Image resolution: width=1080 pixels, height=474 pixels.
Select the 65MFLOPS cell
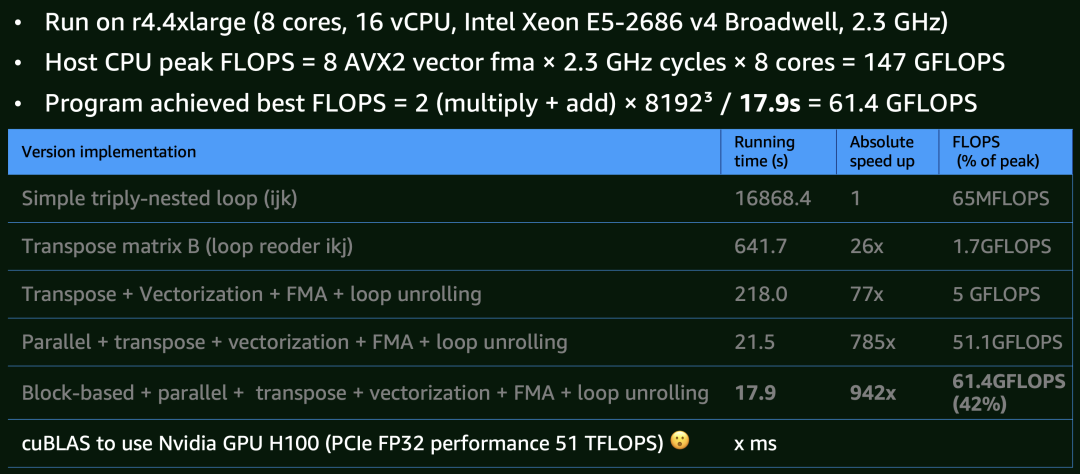(1001, 199)
